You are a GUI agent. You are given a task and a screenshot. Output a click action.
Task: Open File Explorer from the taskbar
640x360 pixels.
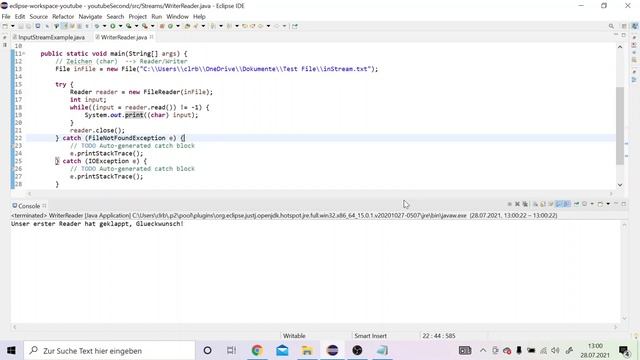[x=307, y=351]
